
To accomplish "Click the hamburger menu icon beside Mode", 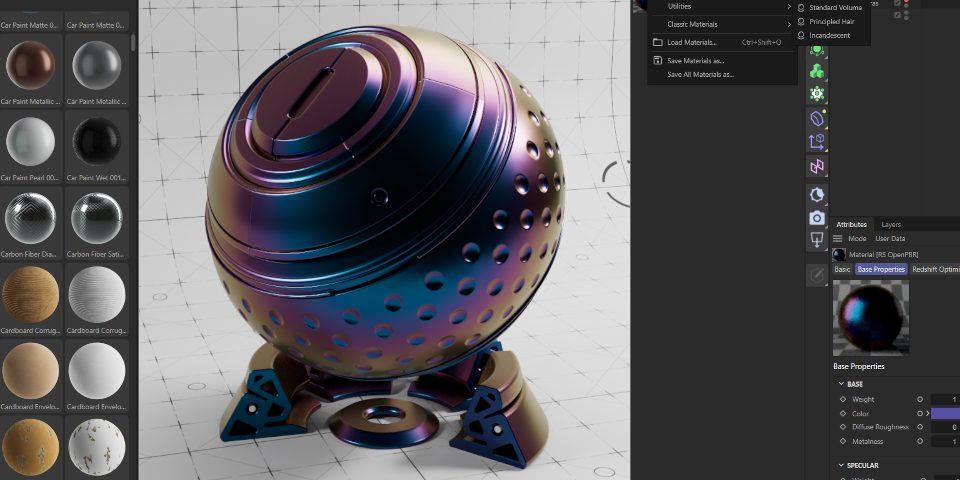I will [838, 239].
